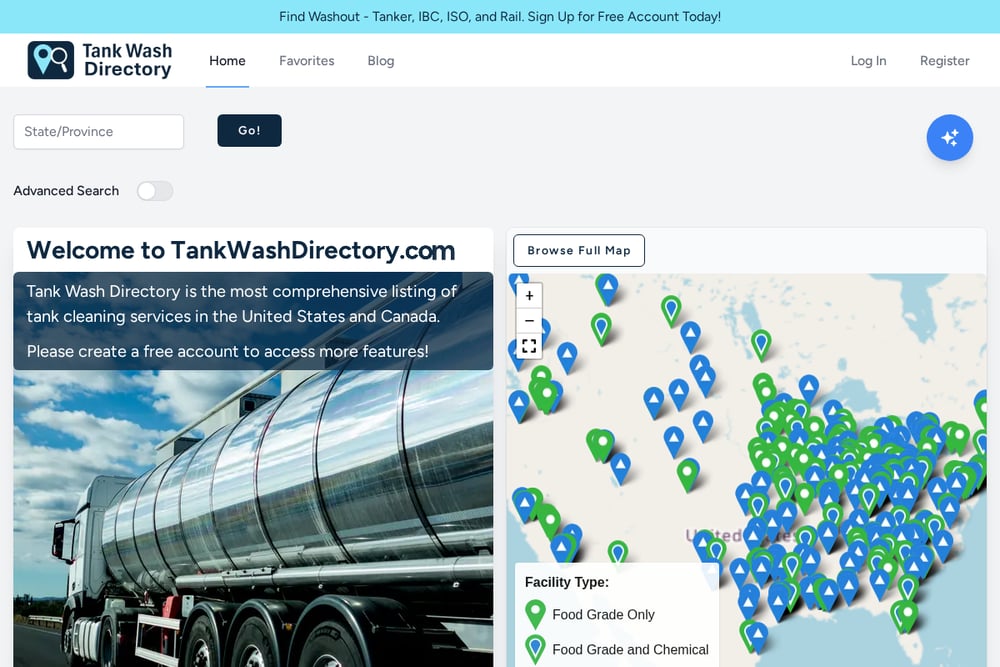This screenshot has width=1000, height=667.
Task: Click the Welcome to TankWashDirectory.com heading
Action: [x=241, y=250]
